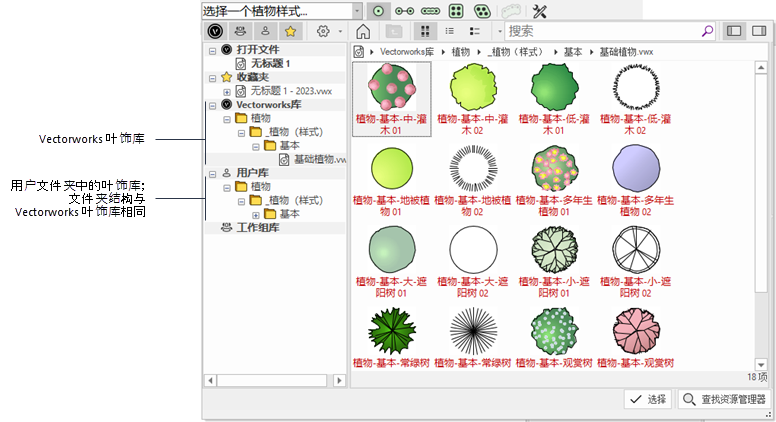
Task: Select 植物-基本-中-灌木 02 thumbnail
Action: click(x=473, y=99)
